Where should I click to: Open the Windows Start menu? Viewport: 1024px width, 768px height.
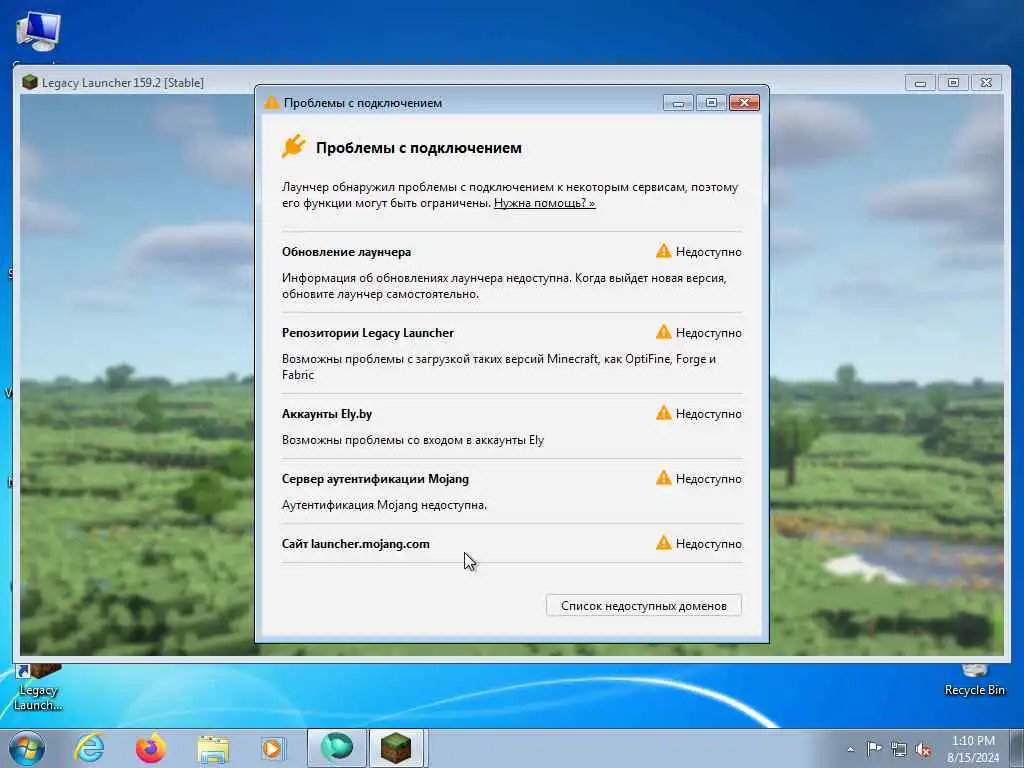pyautogui.click(x=27, y=748)
